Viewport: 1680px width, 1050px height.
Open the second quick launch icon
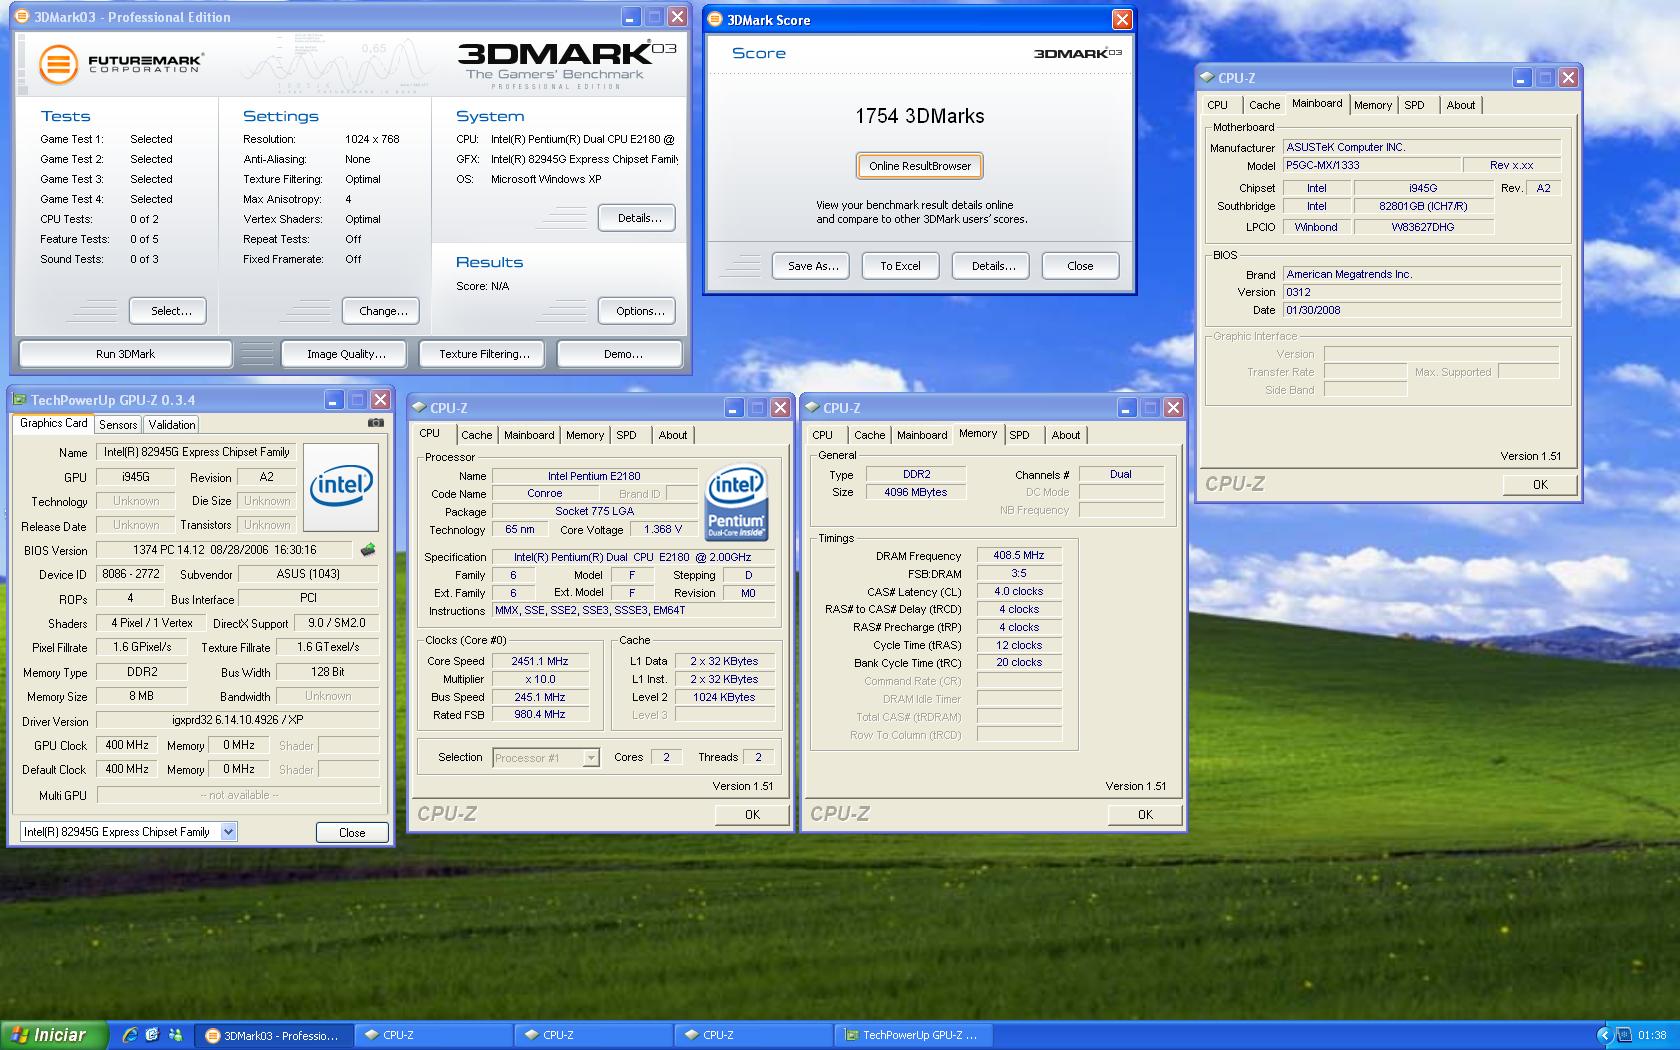tap(152, 1035)
